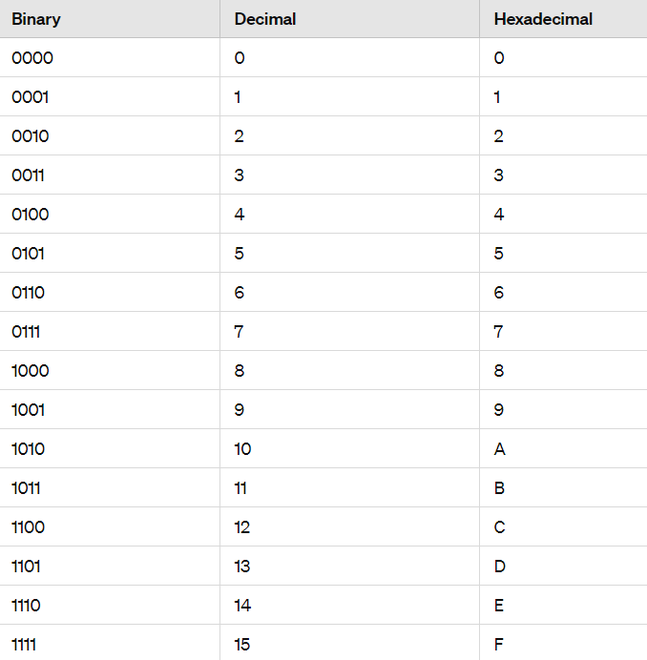Click binary value 0101
The width and height of the screenshot is (647, 660).
pyautogui.click(x=30, y=254)
